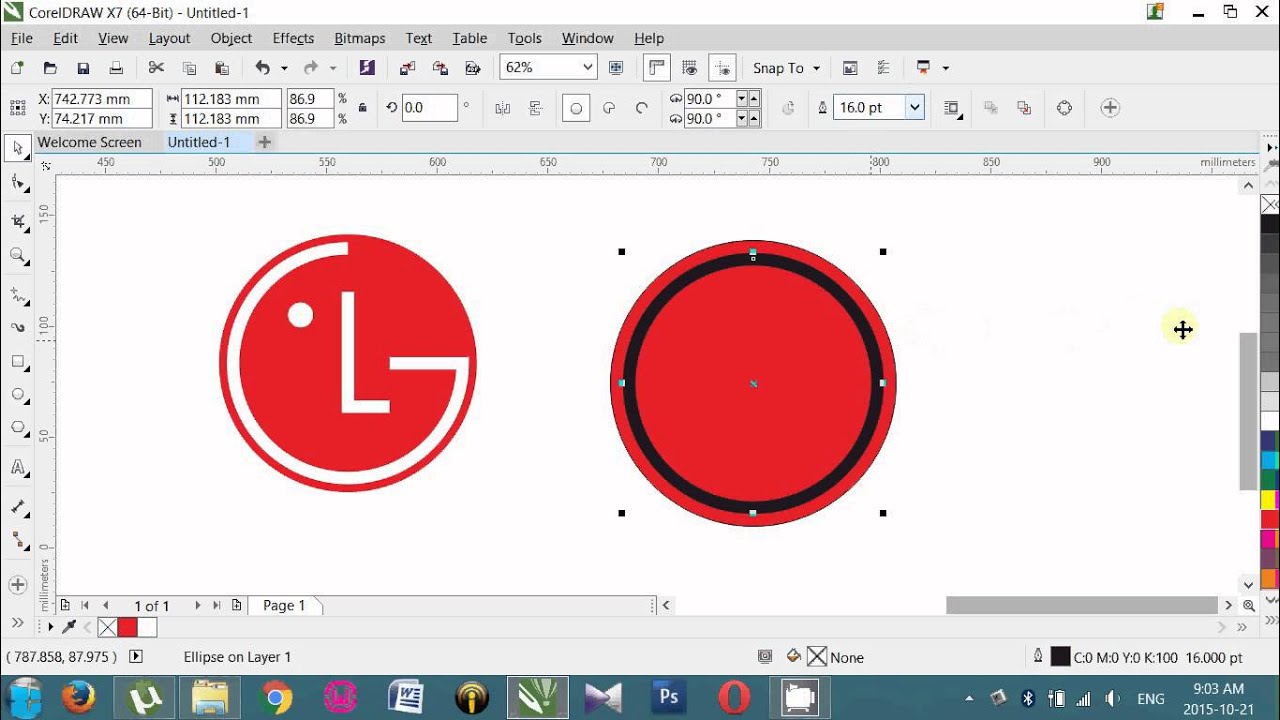Choose the Pie shape mode

[x=609, y=108]
